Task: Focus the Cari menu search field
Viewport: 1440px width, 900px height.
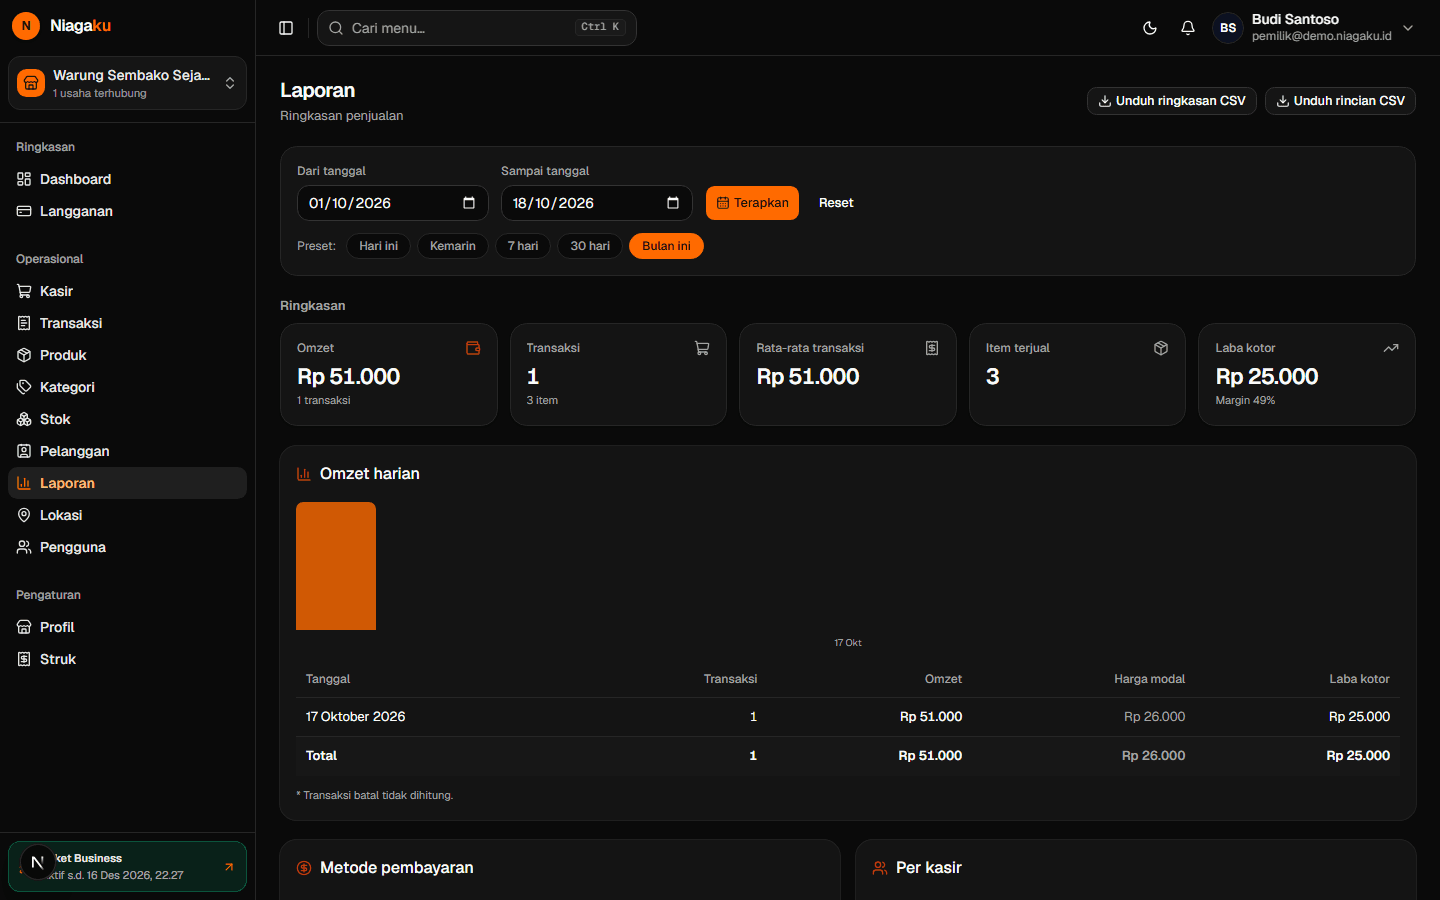Action: pyautogui.click(x=477, y=28)
